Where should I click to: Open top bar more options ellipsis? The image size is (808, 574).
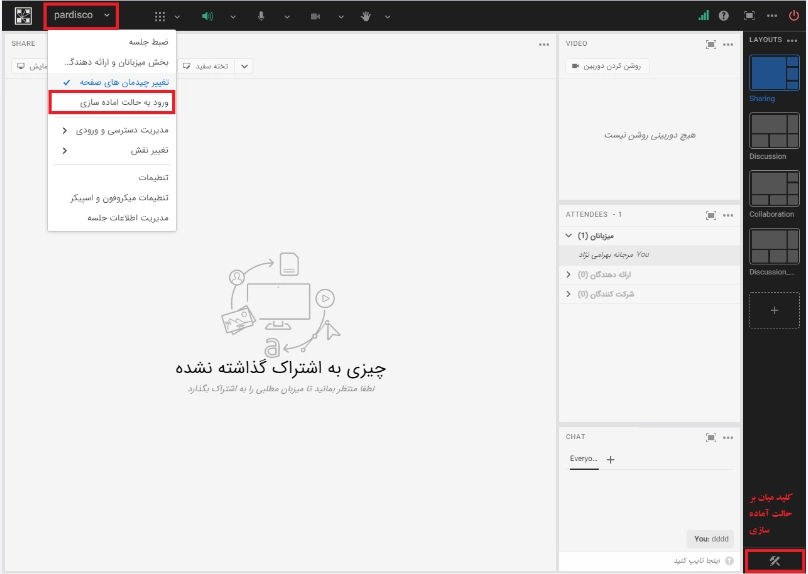coord(771,16)
